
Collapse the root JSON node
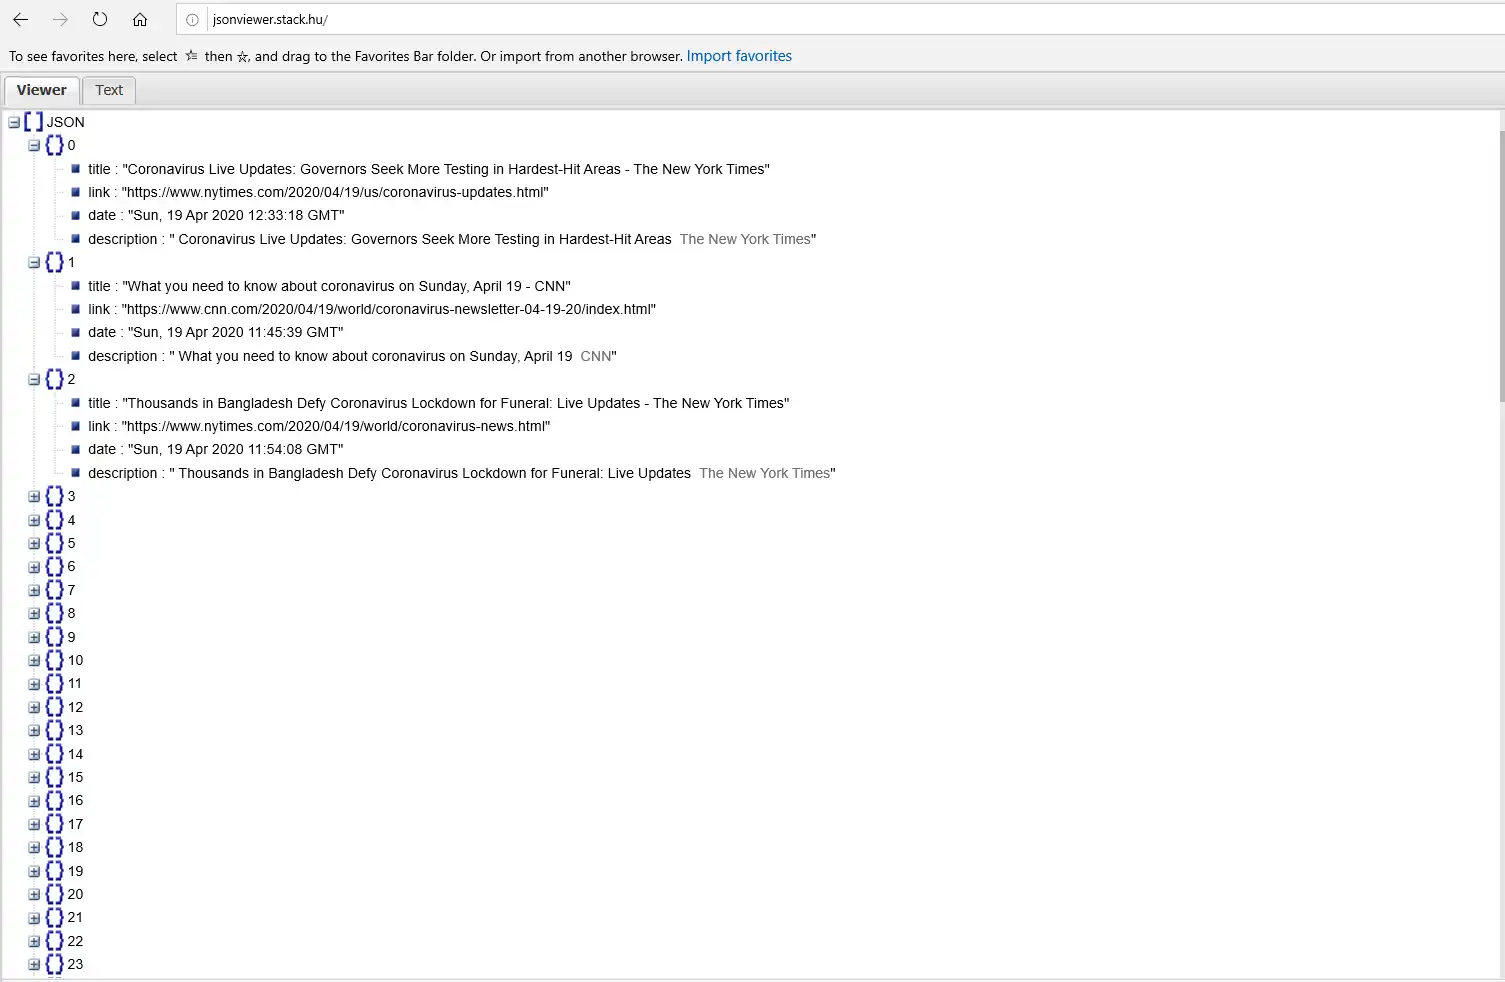(x=14, y=122)
